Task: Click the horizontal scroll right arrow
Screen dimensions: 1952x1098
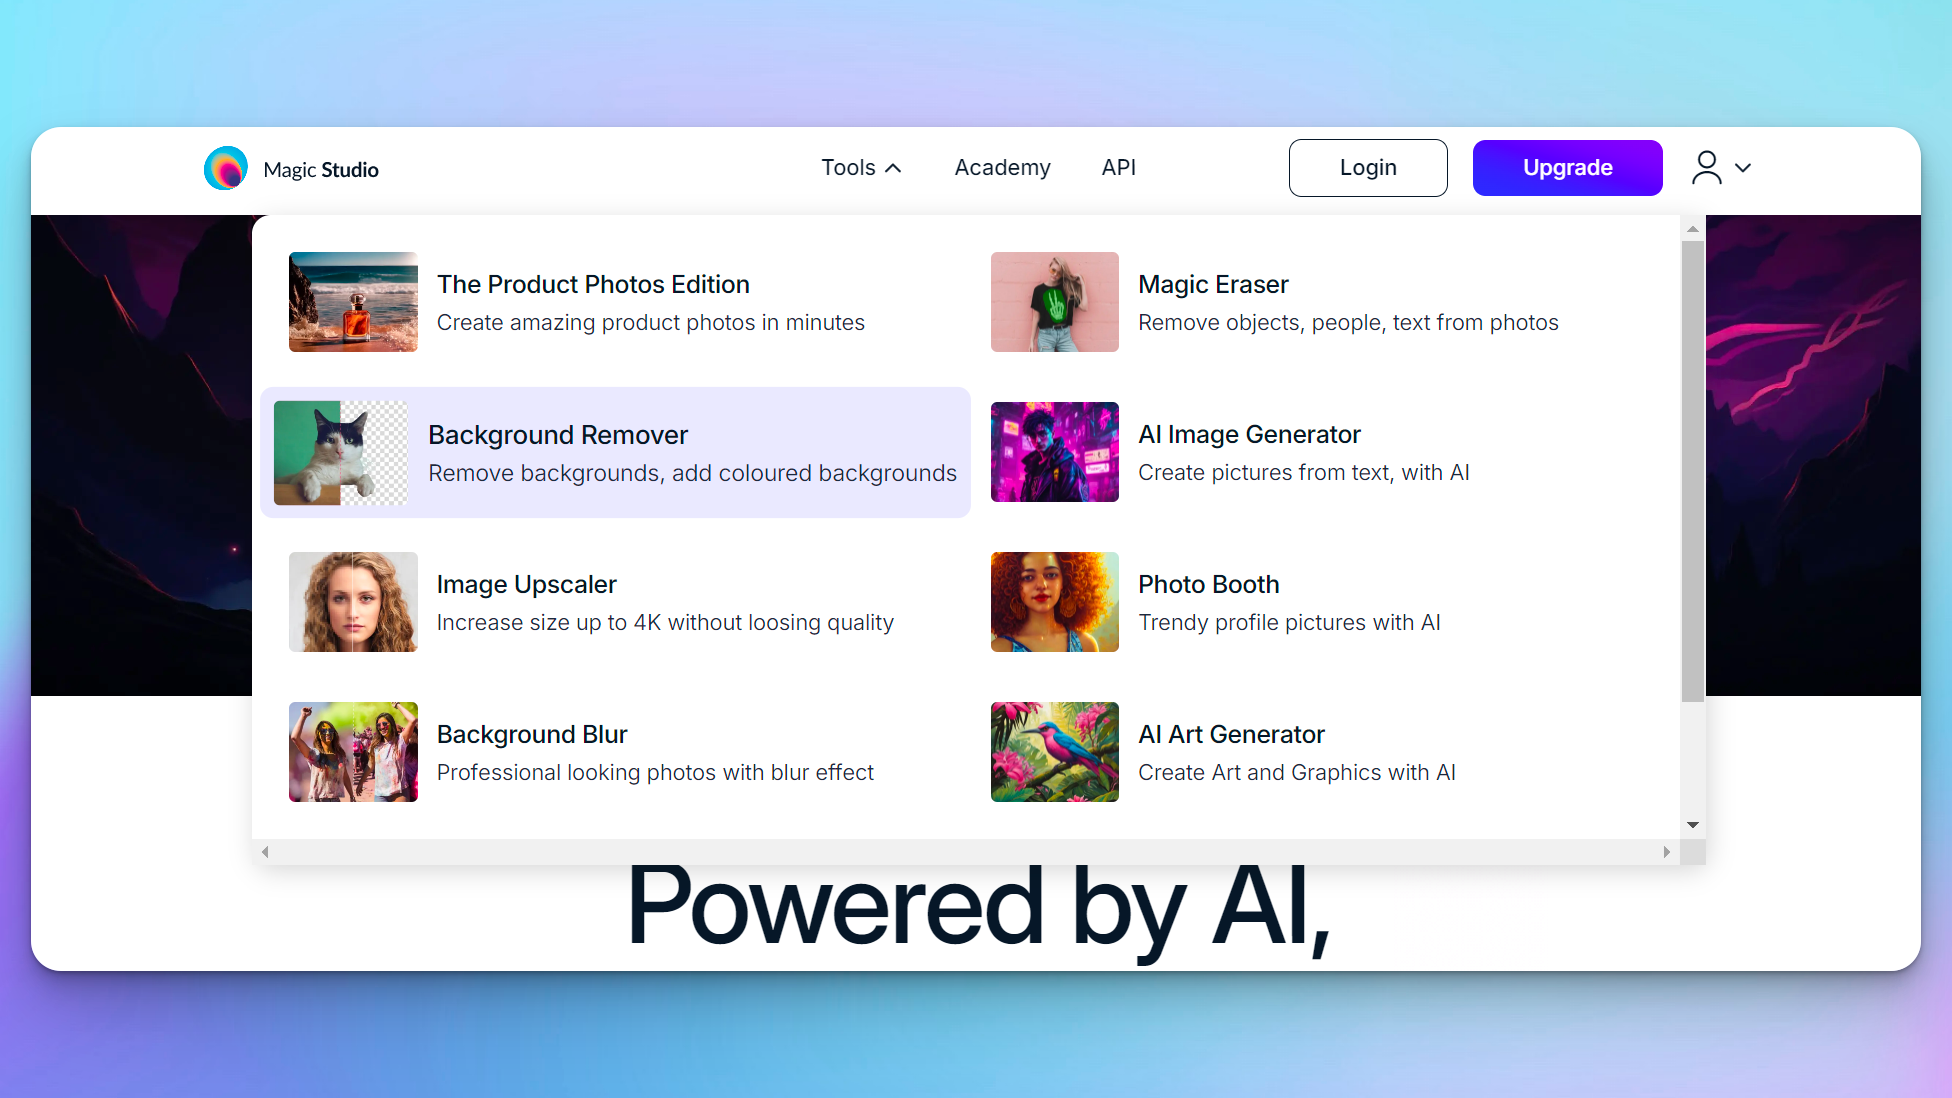Action: (1666, 852)
